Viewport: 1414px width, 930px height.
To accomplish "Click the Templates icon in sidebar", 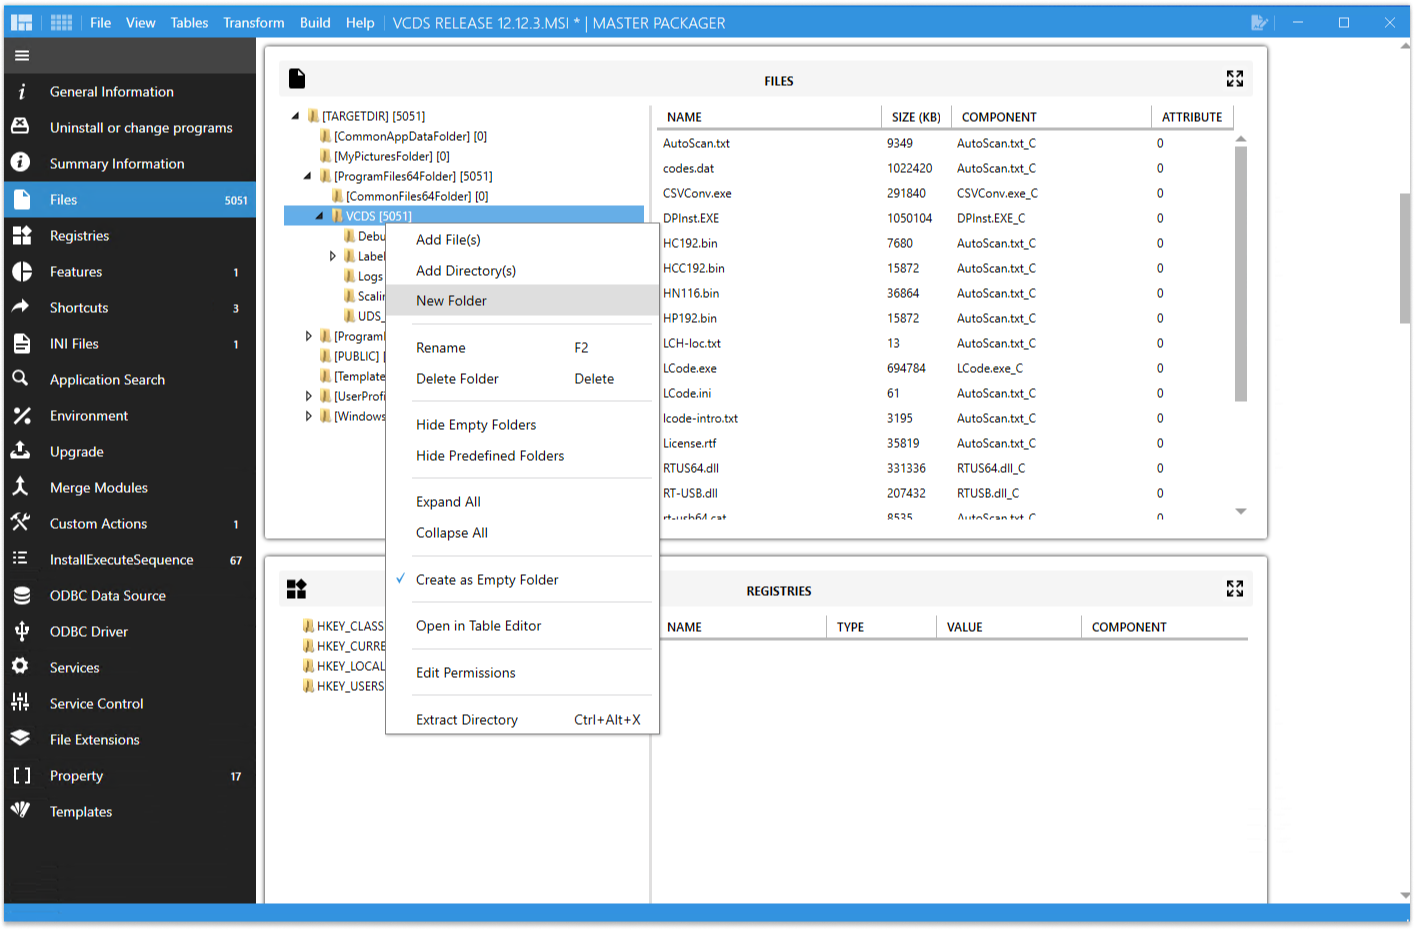I will point(21,811).
